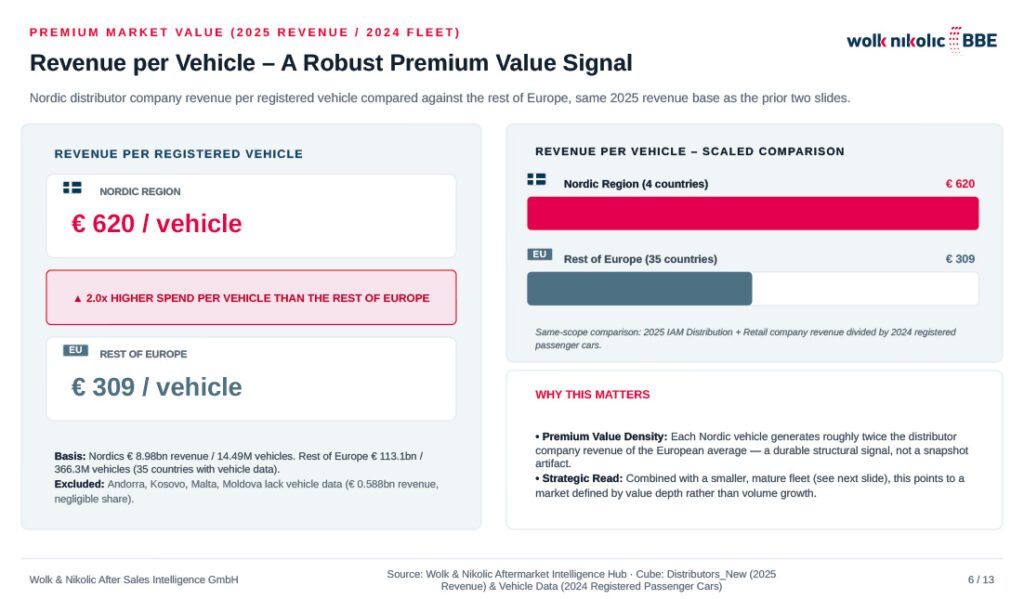Click the Premium Market Value header label
Viewport: 1024px width, 599px height.
[245, 32]
